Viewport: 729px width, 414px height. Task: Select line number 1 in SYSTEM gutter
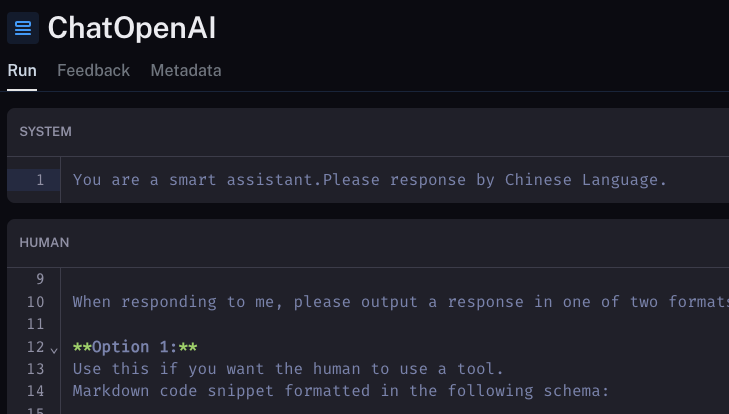[40, 180]
